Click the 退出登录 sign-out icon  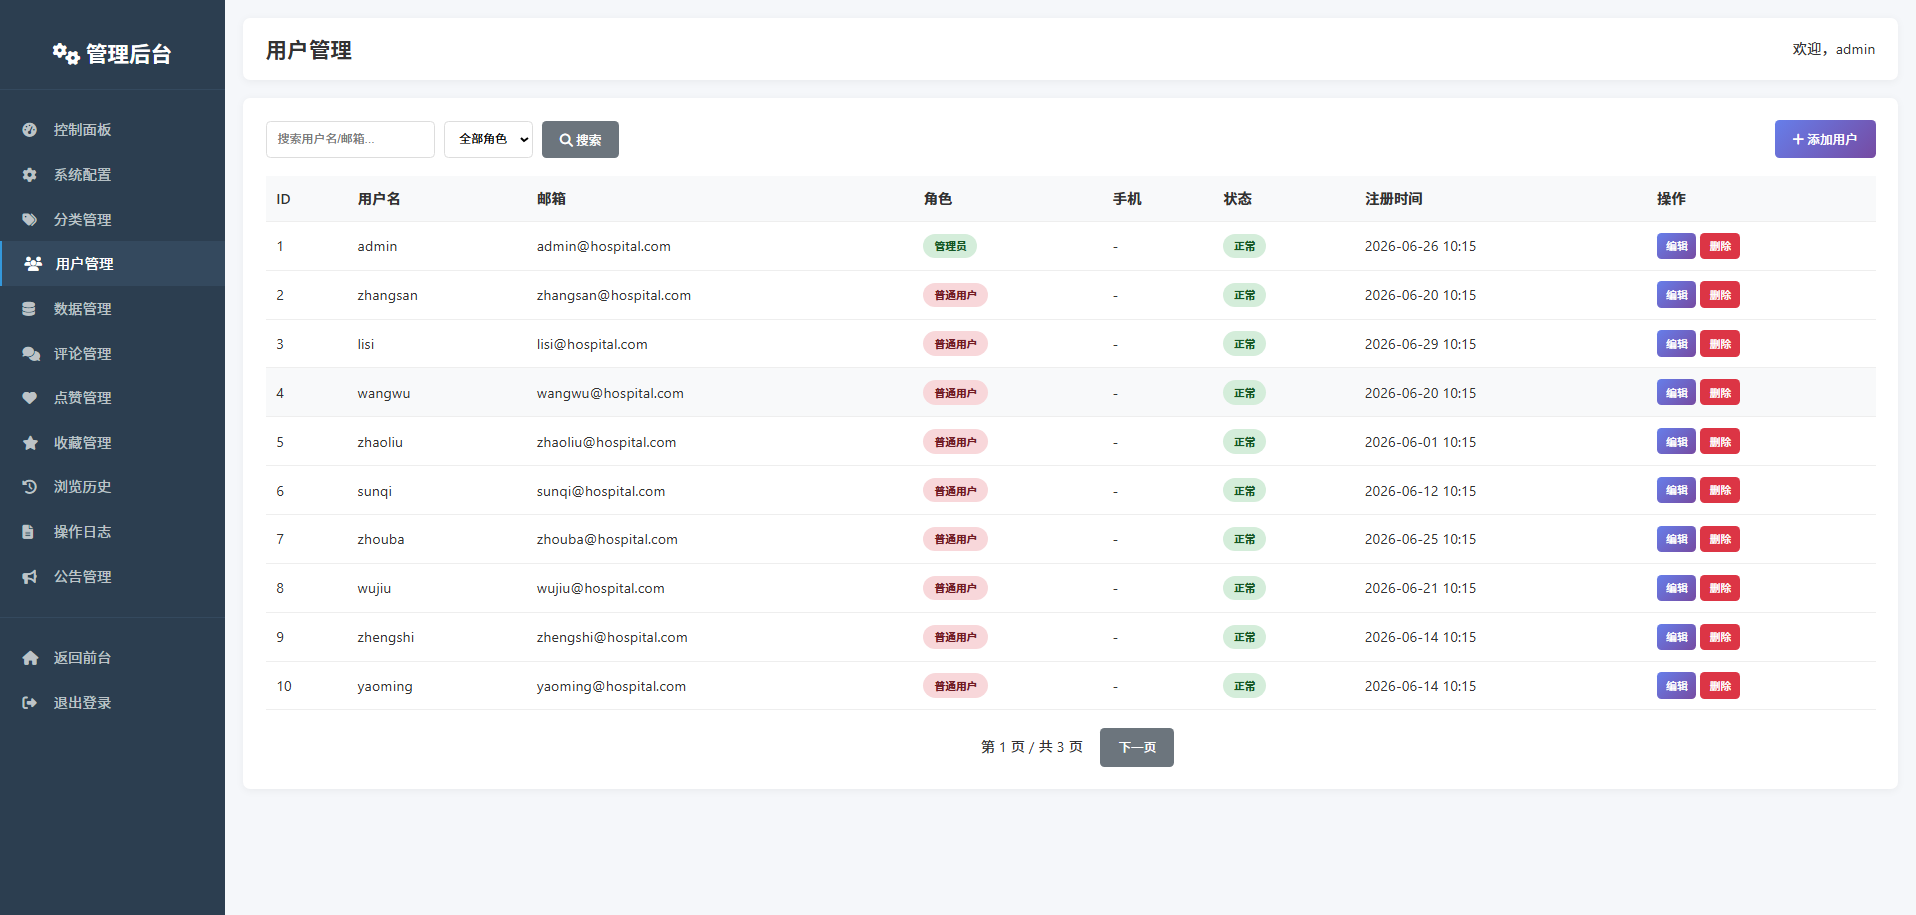(x=30, y=703)
